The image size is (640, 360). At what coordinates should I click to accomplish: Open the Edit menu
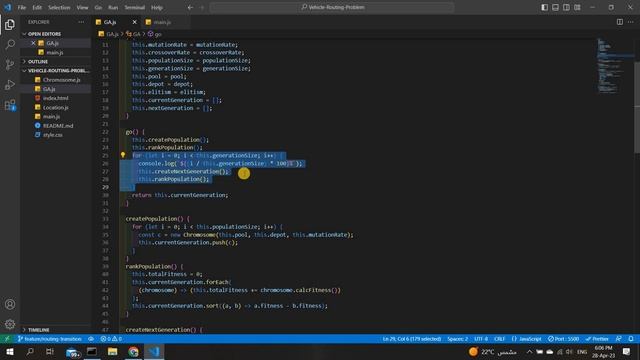point(37,7)
